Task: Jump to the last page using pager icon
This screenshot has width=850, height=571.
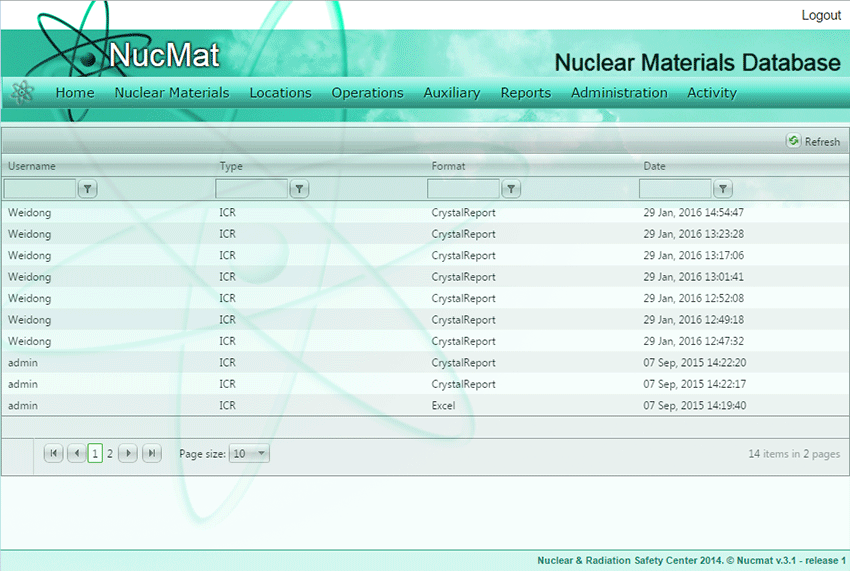Action: coord(151,454)
